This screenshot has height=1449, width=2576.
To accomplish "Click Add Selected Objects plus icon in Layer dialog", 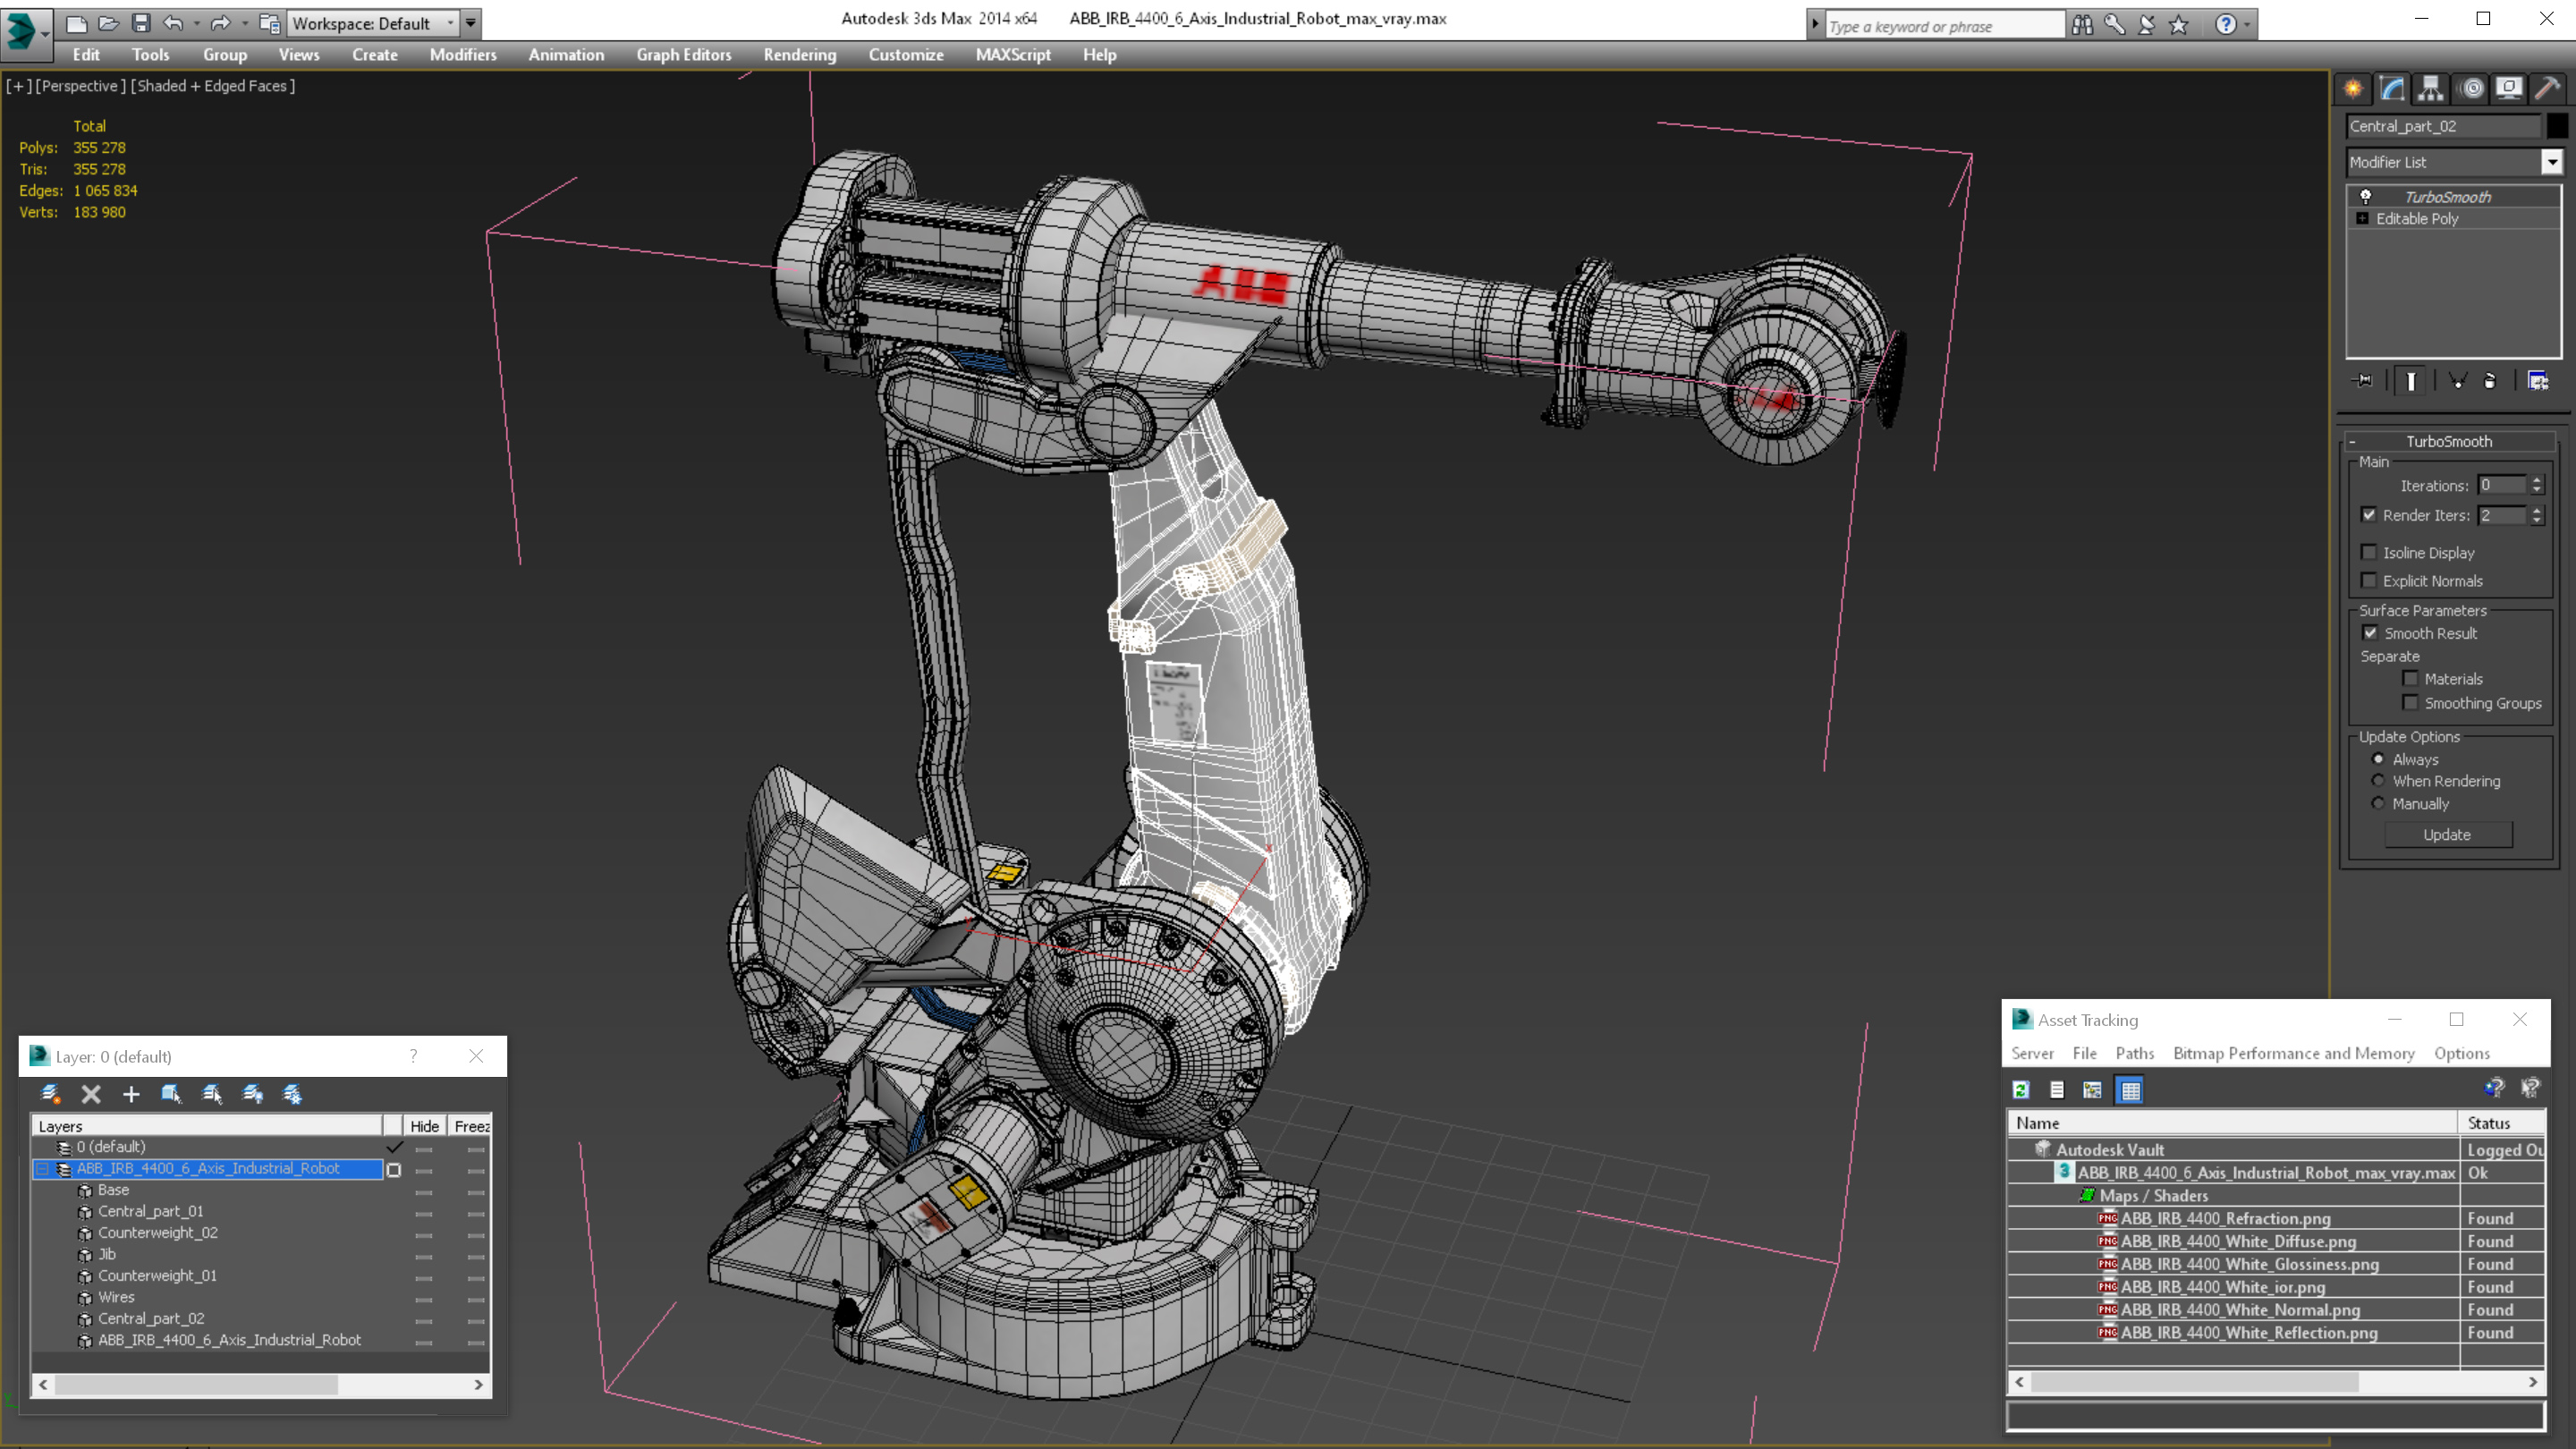I will [x=131, y=1094].
